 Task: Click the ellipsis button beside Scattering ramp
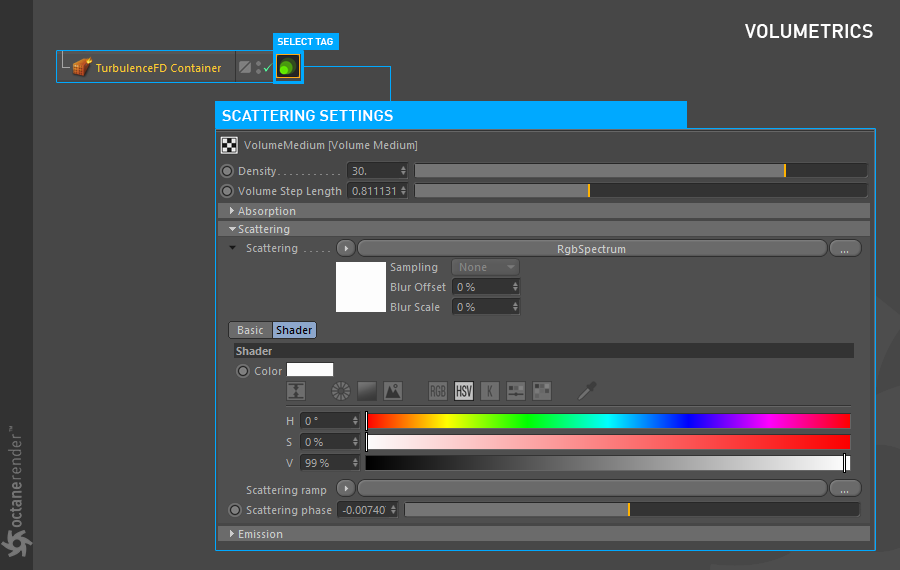(845, 488)
